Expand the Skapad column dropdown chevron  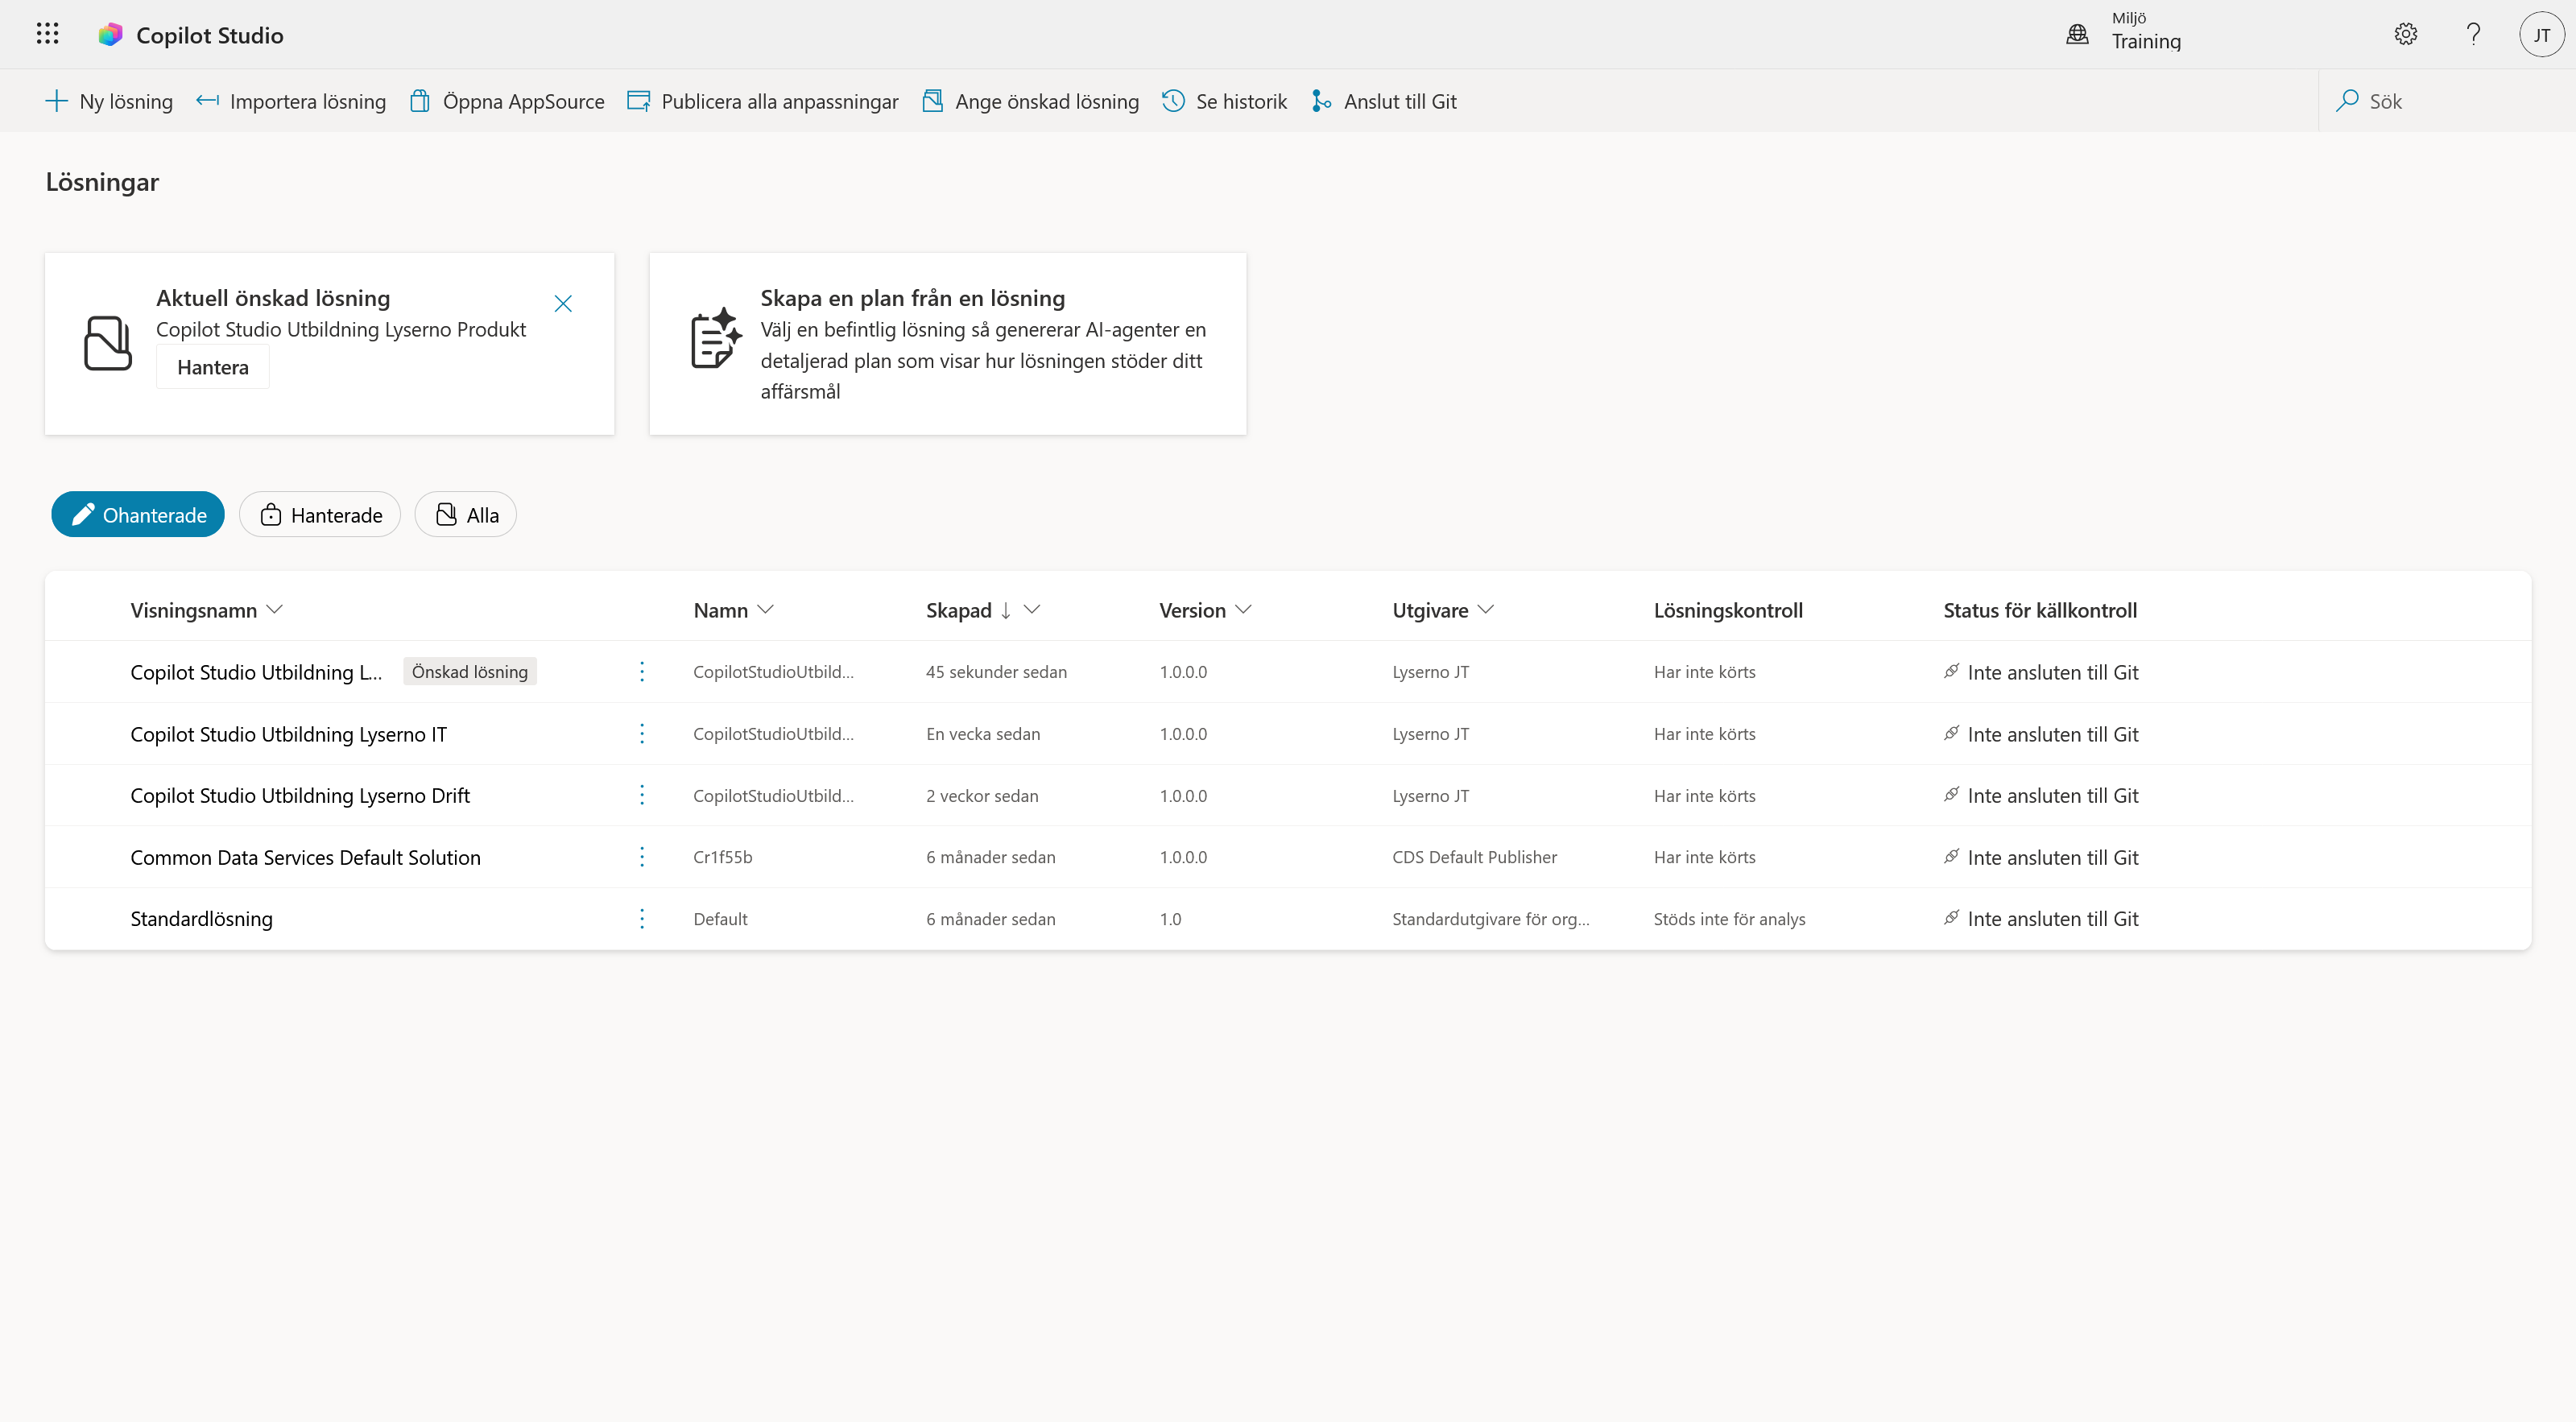[x=1032, y=609]
